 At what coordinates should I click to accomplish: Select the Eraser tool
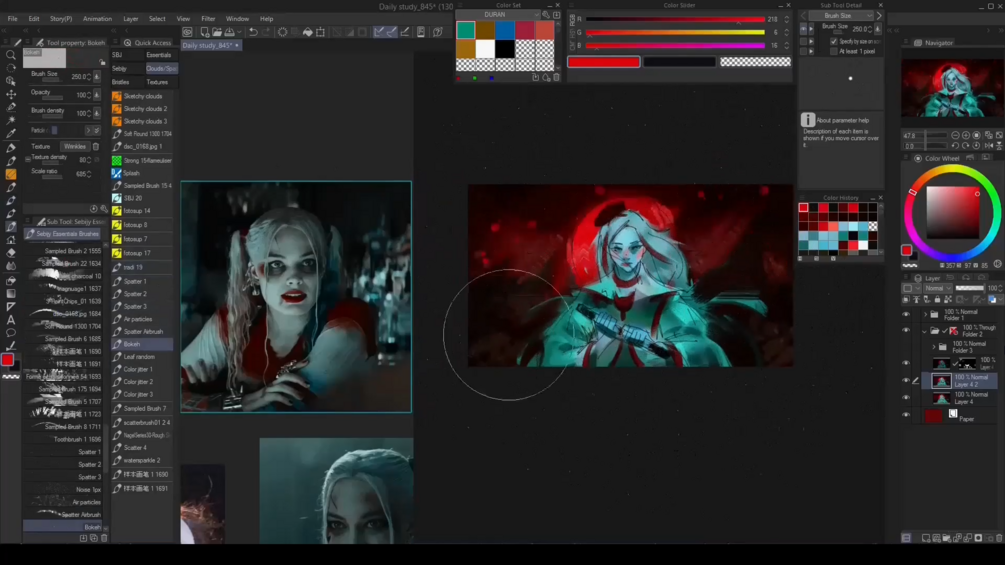[11, 252]
